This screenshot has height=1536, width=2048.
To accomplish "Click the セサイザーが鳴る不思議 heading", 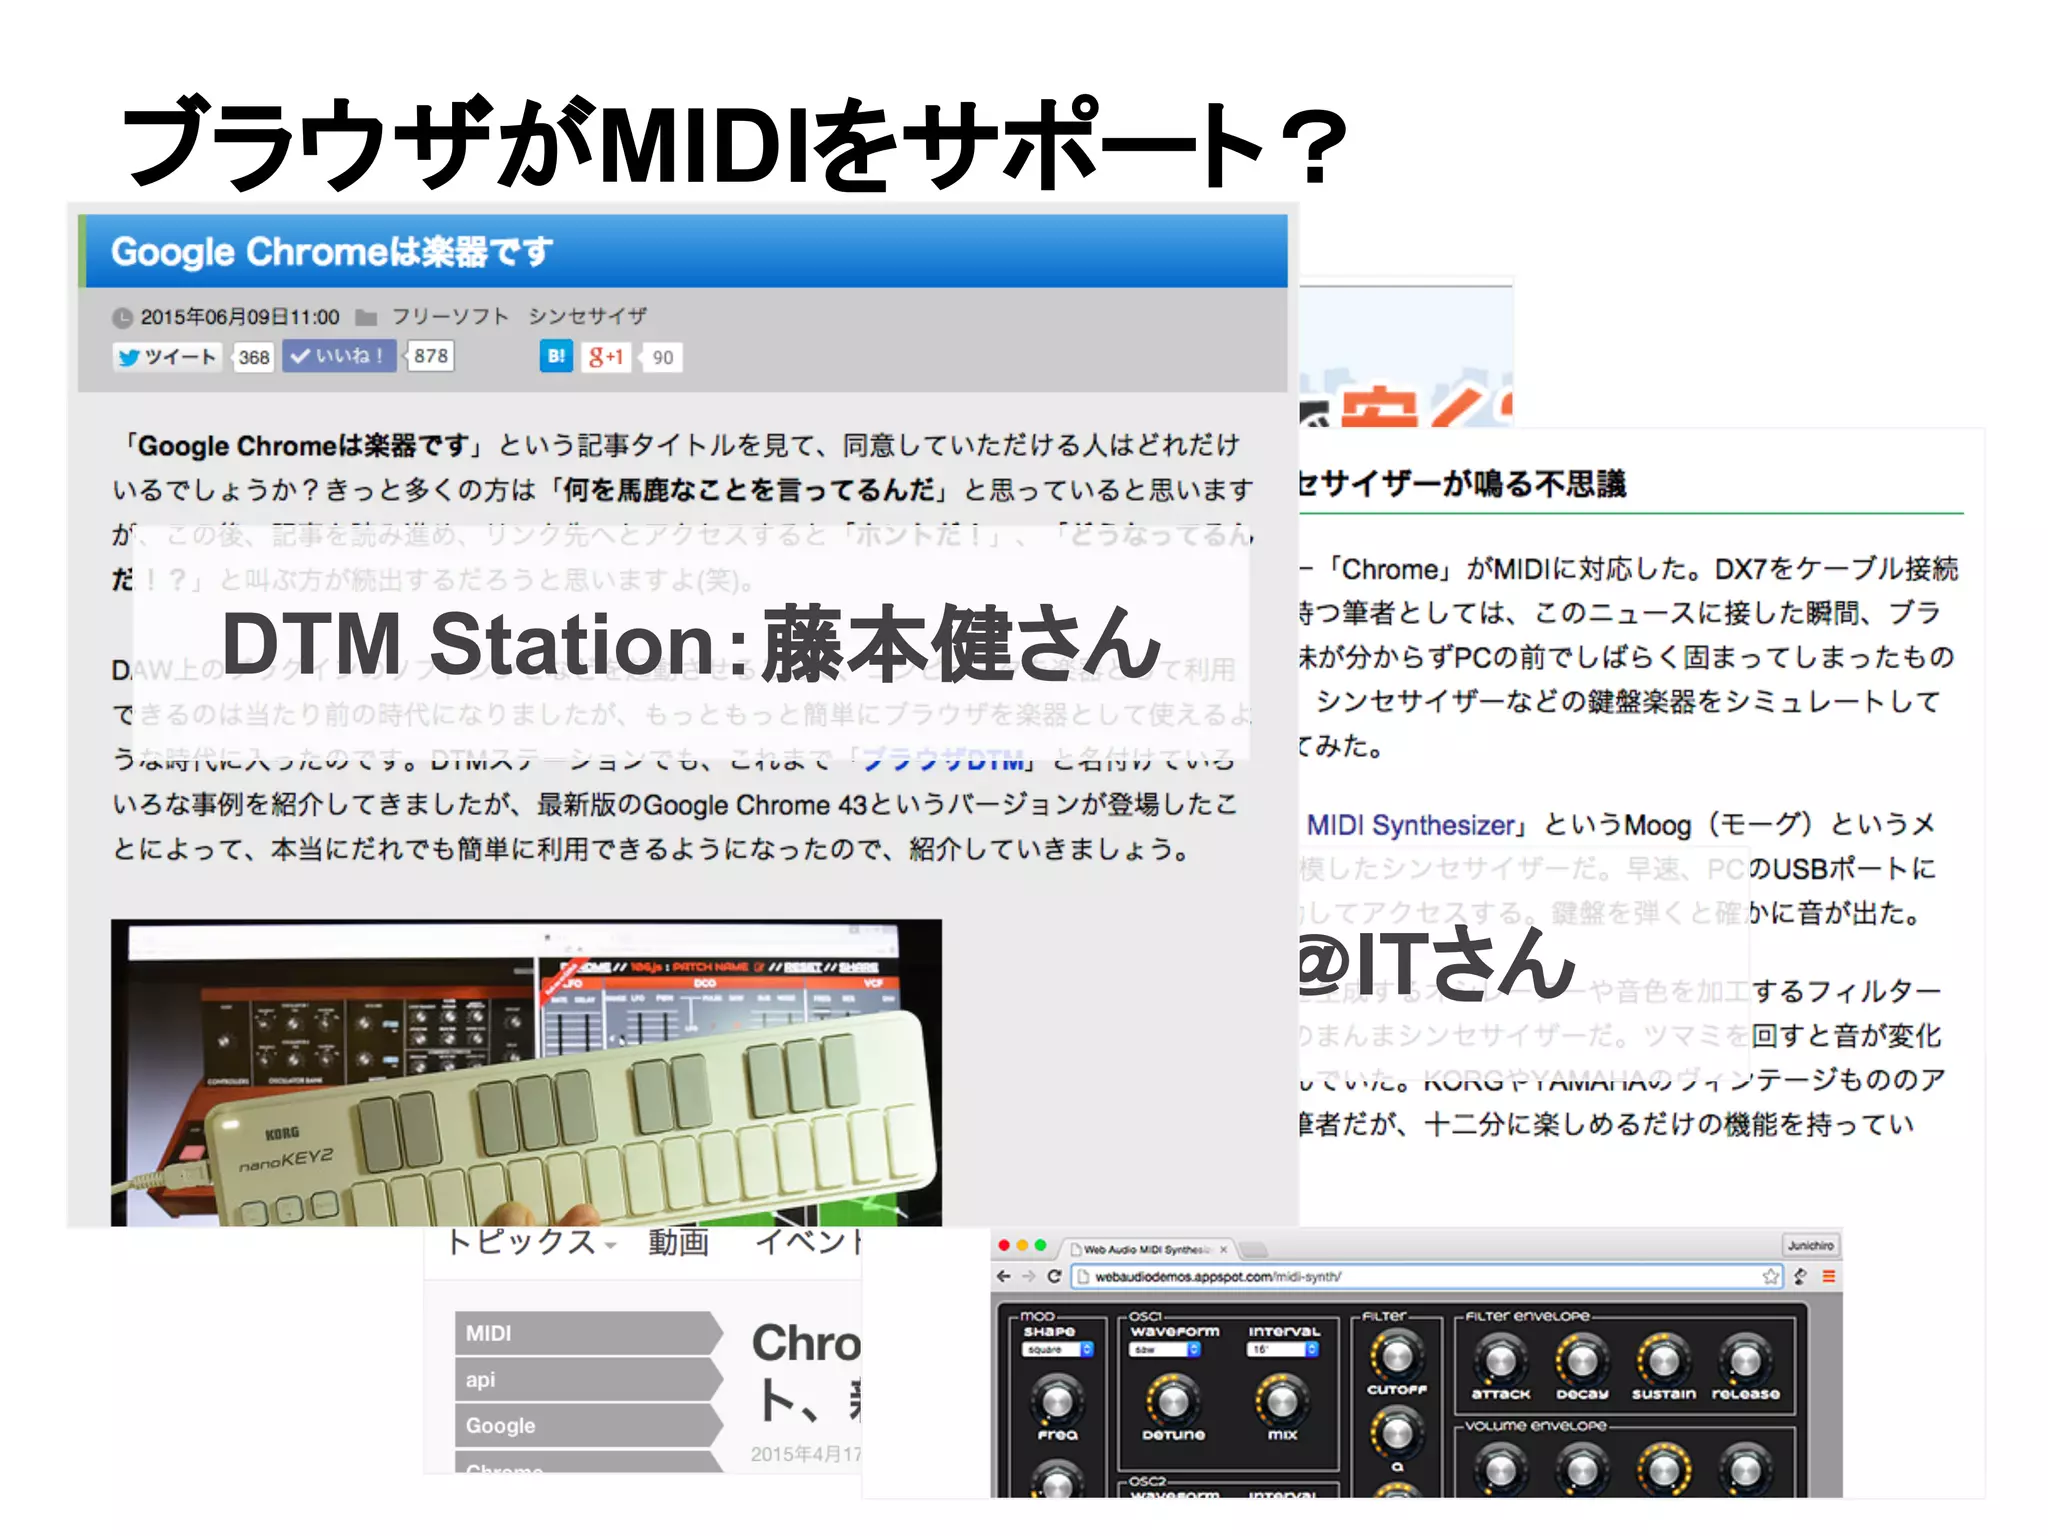I will coord(1462,484).
